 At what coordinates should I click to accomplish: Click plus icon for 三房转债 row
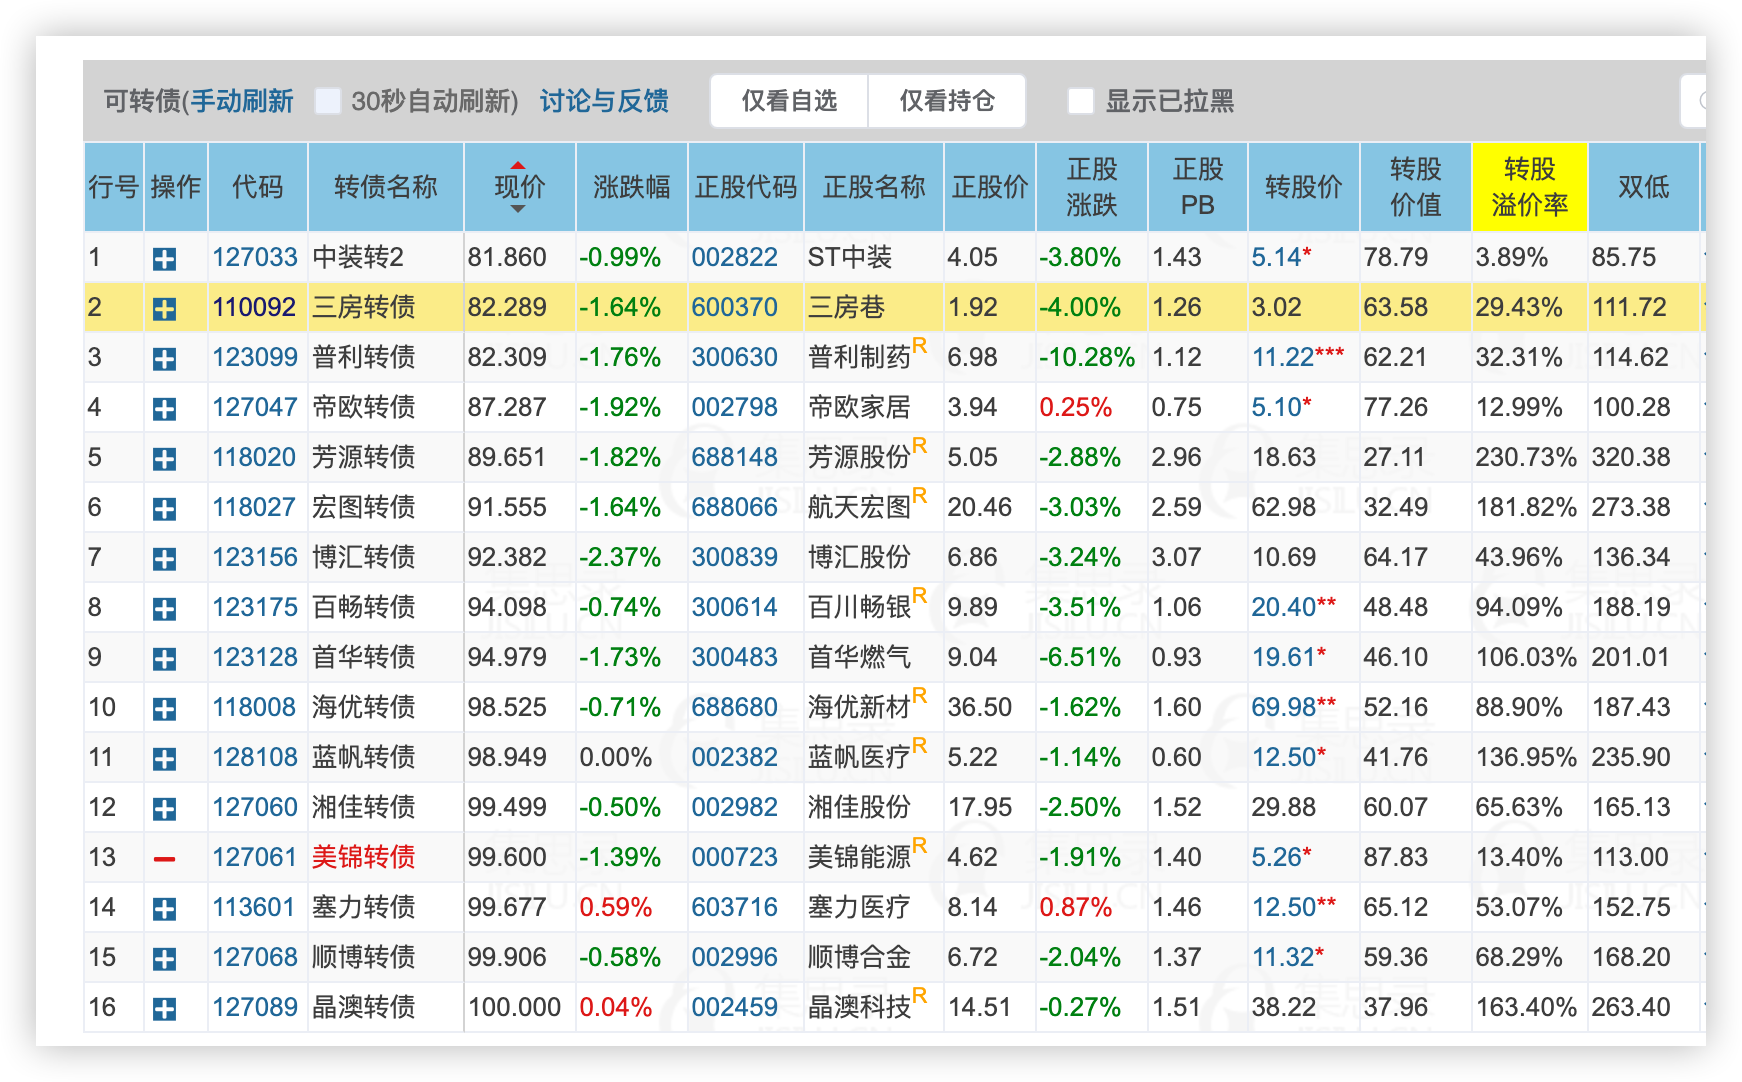164,309
